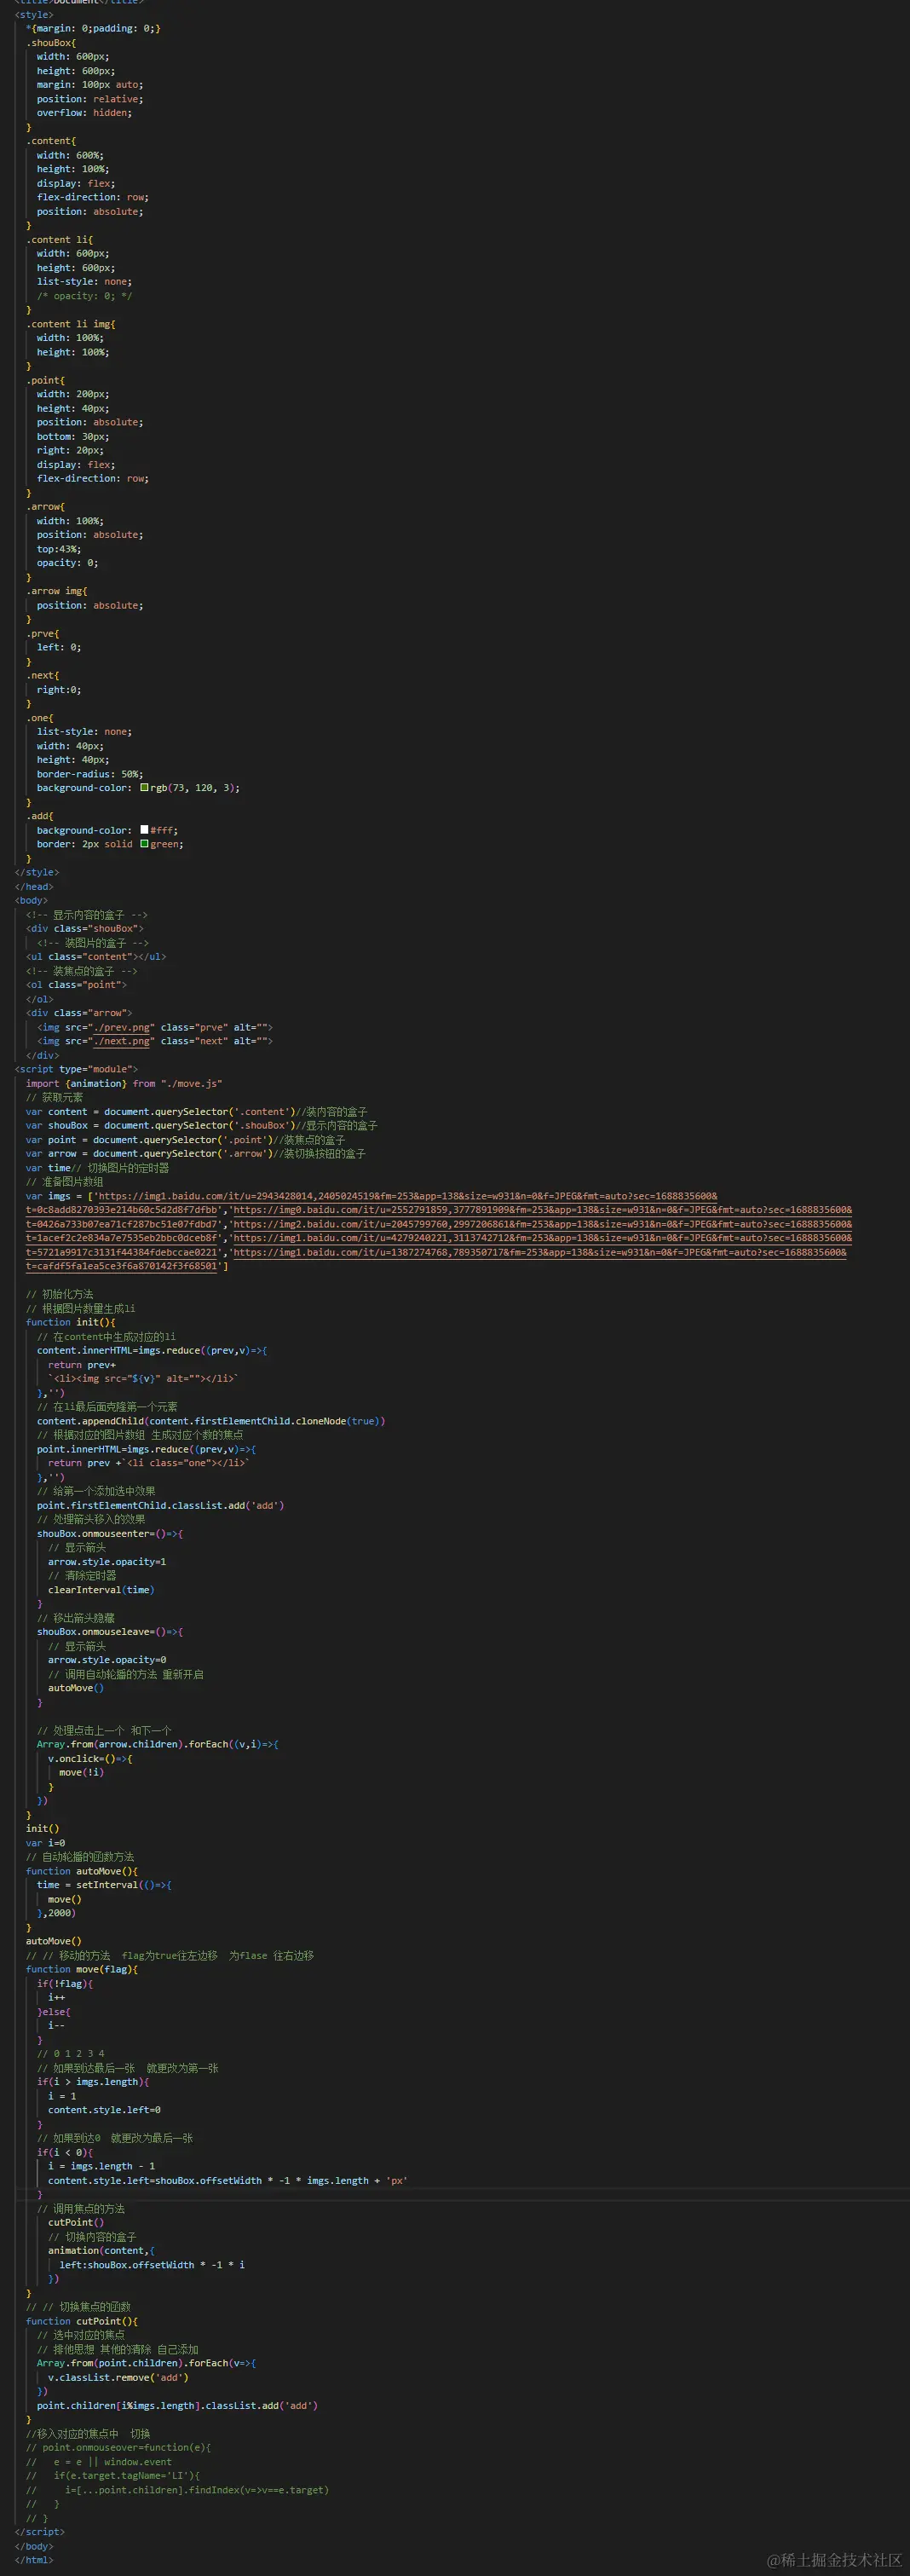The image size is (910, 2576).
Task: Click the "shouBox.onmouseleave" handler line
Action: 110,1631
